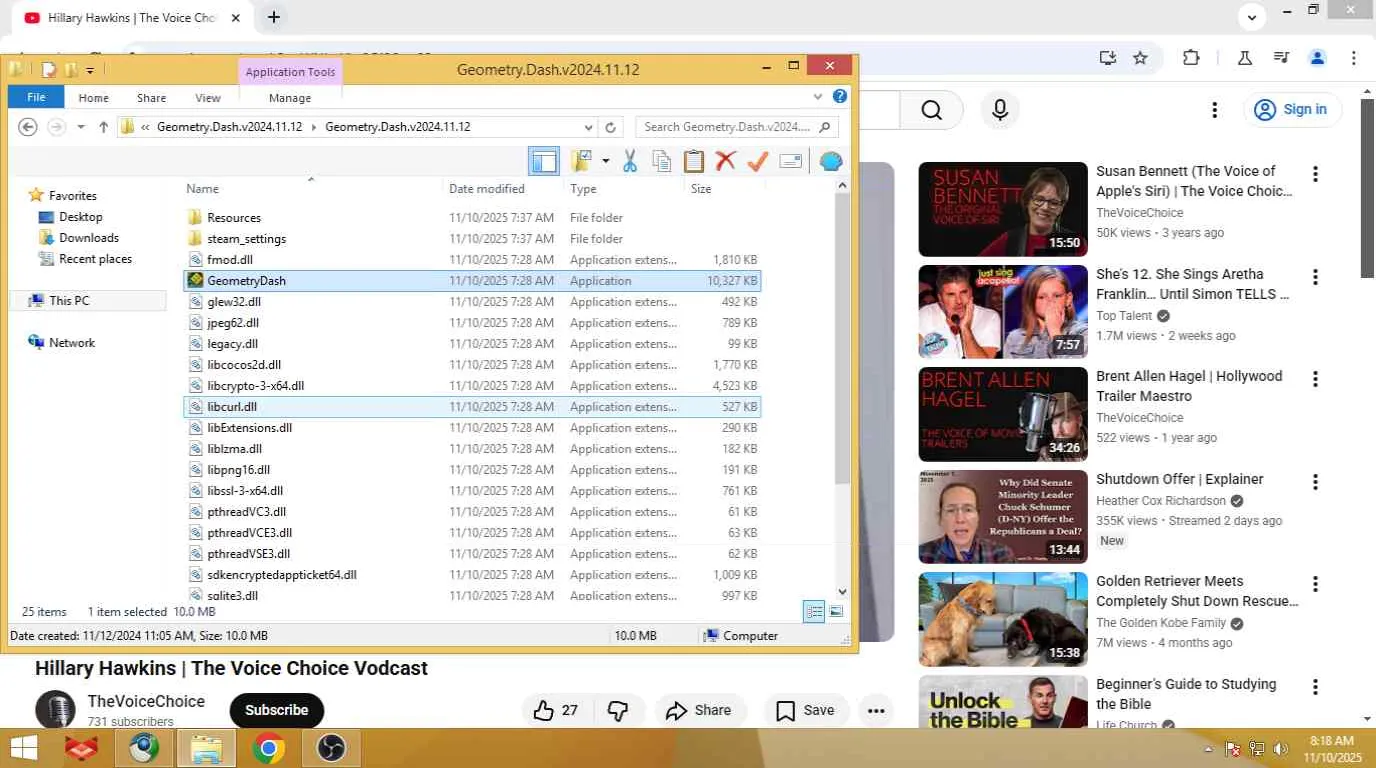Click the YouTube Sign in button
This screenshot has width=1376, height=768.
(1292, 109)
